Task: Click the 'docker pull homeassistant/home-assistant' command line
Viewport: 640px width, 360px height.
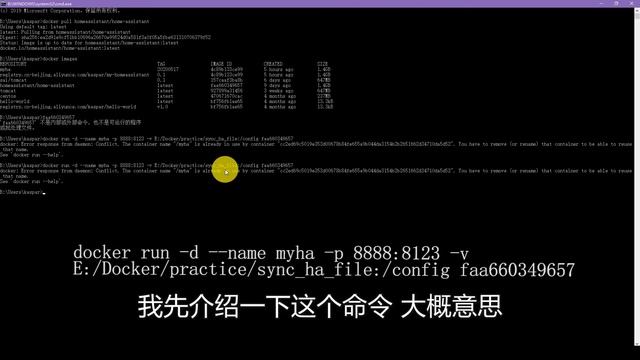Action: tap(75, 21)
